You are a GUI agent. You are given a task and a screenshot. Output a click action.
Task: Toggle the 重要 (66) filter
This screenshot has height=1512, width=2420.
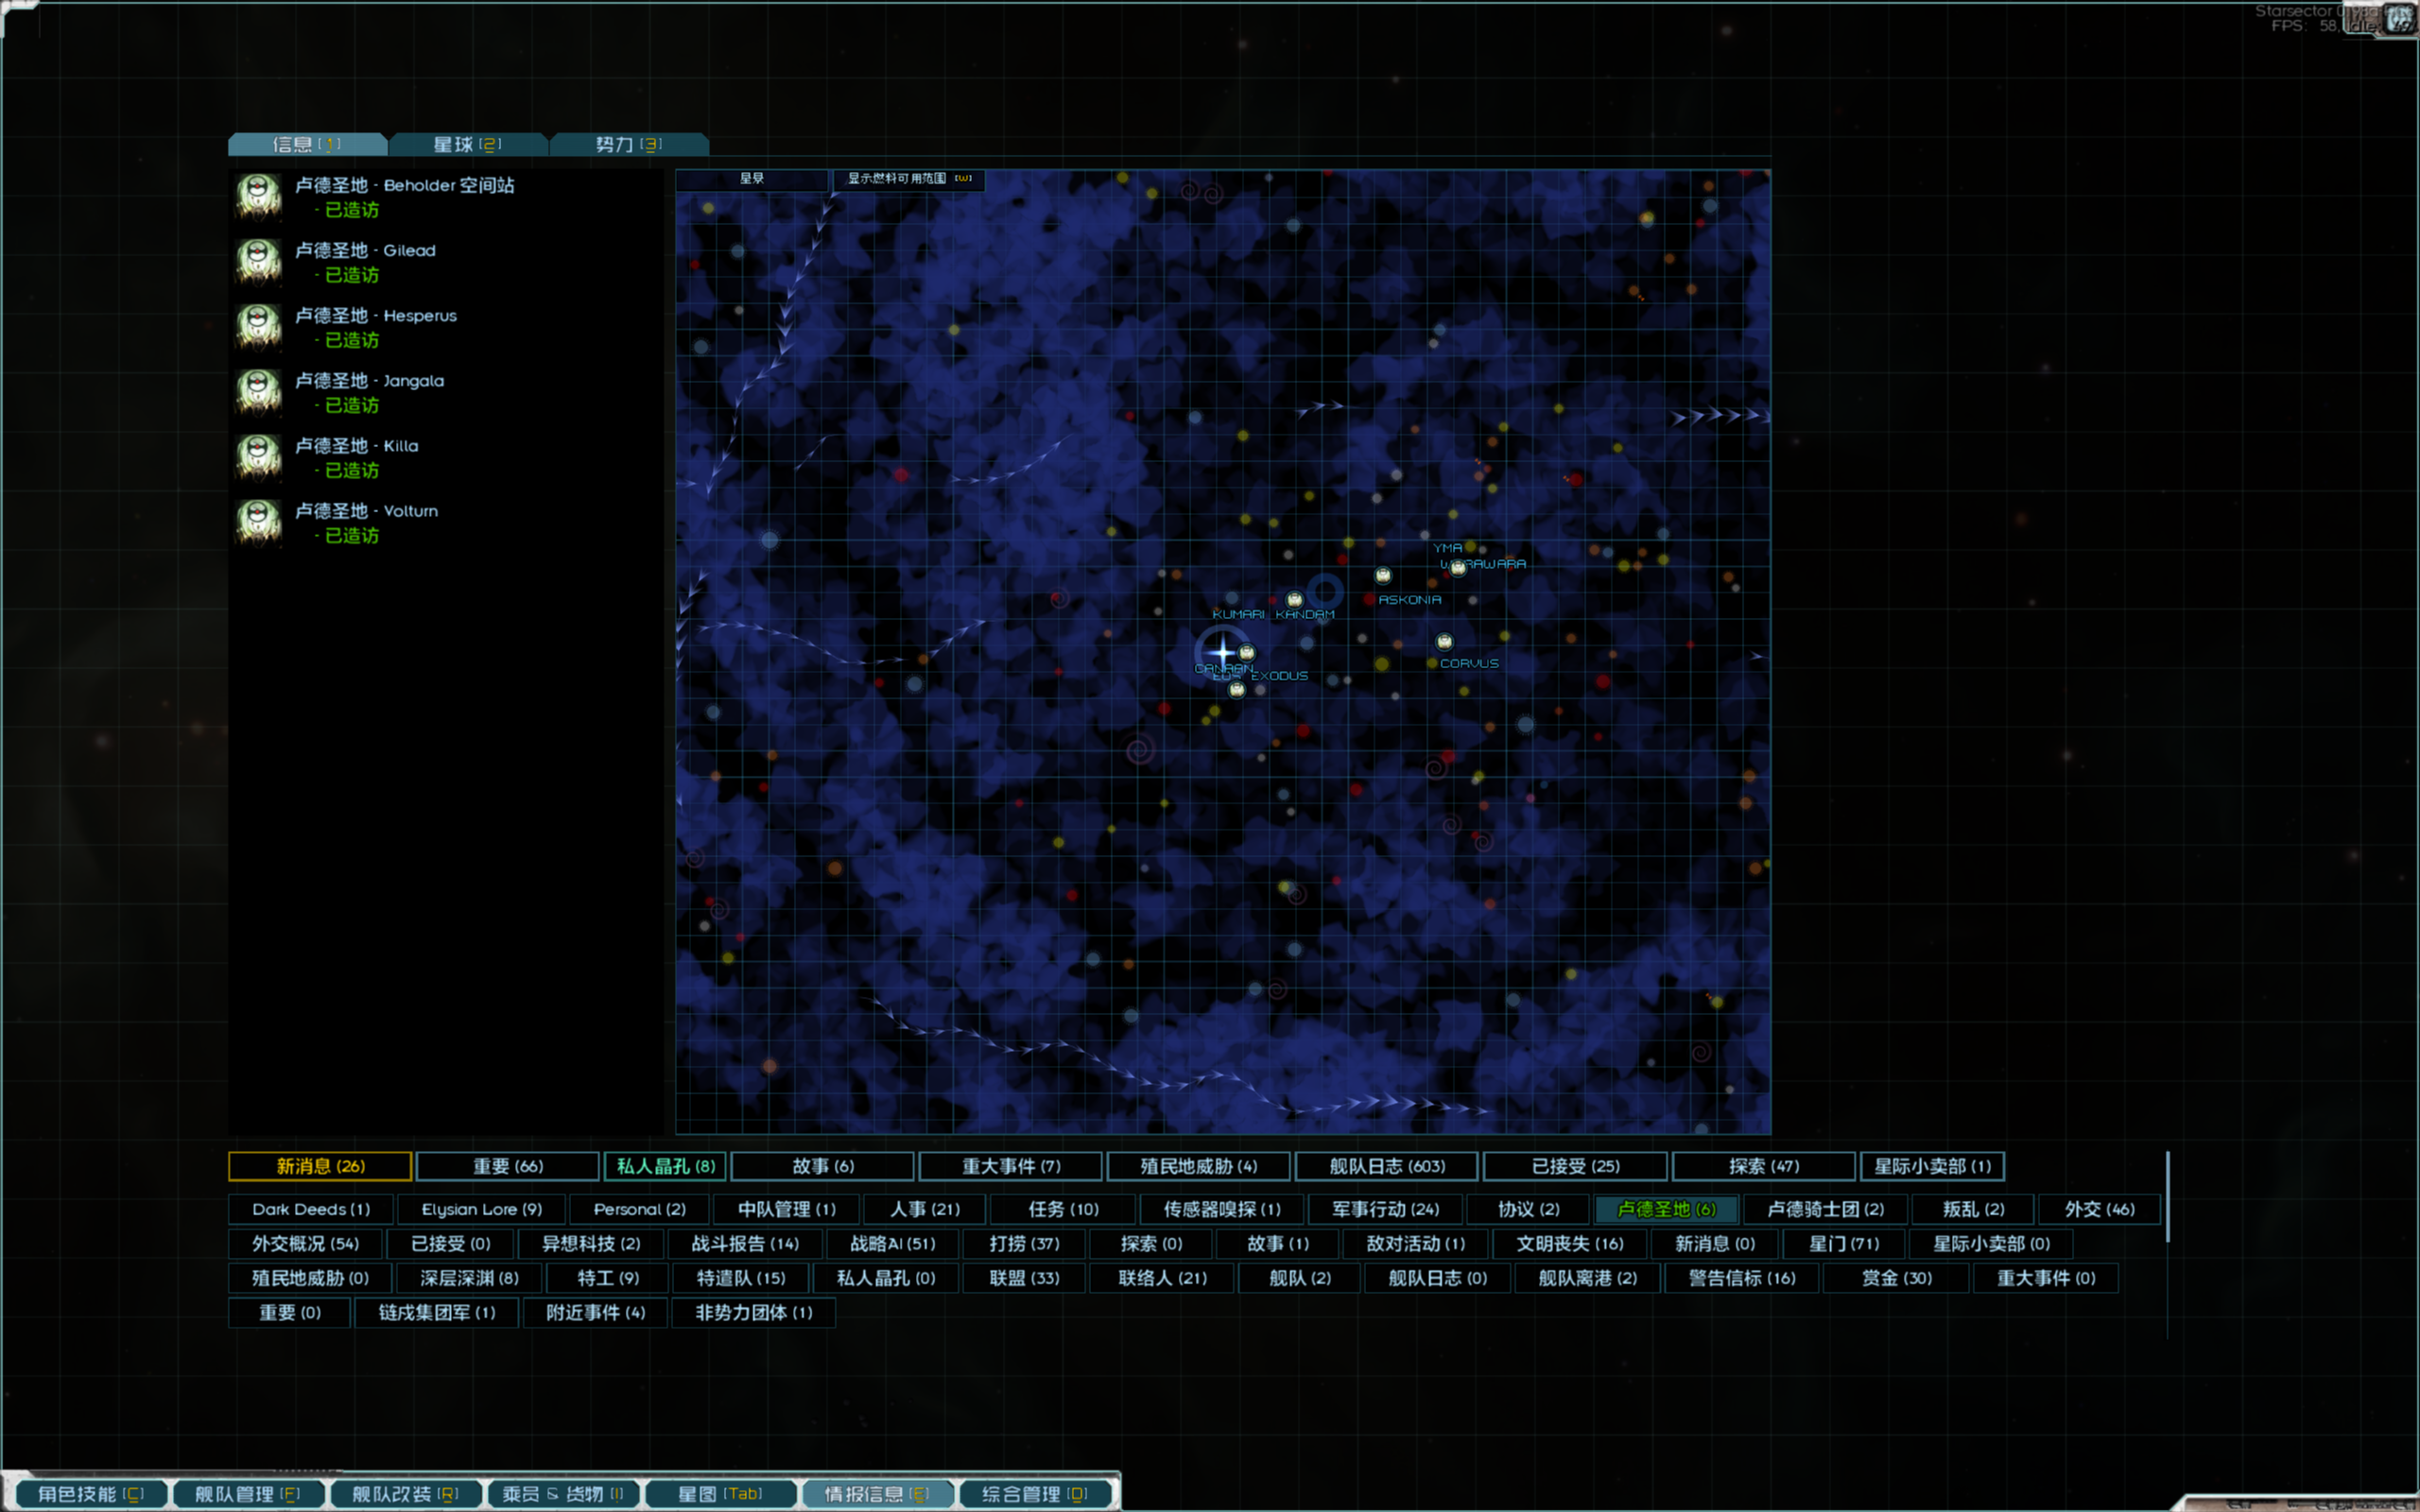pos(508,1166)
